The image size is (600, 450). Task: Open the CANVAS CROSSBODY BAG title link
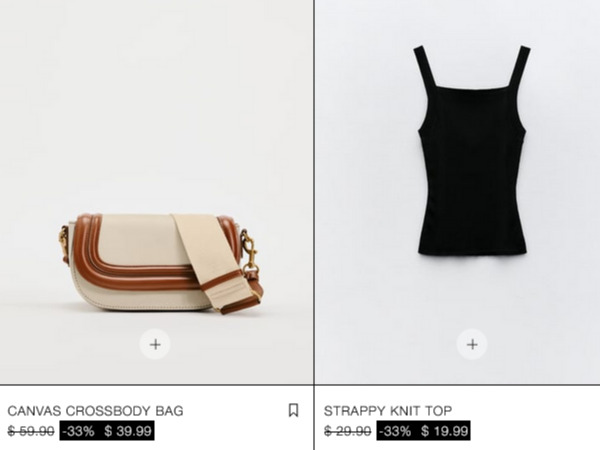(x=95, y=411)
